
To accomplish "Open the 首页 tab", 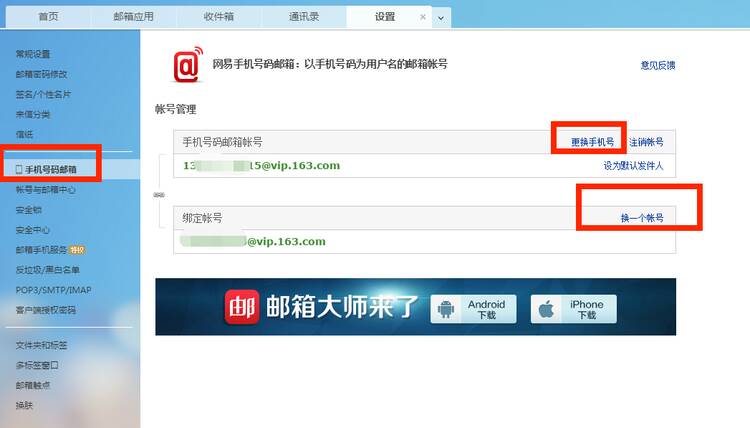I will tap(48, 16).
